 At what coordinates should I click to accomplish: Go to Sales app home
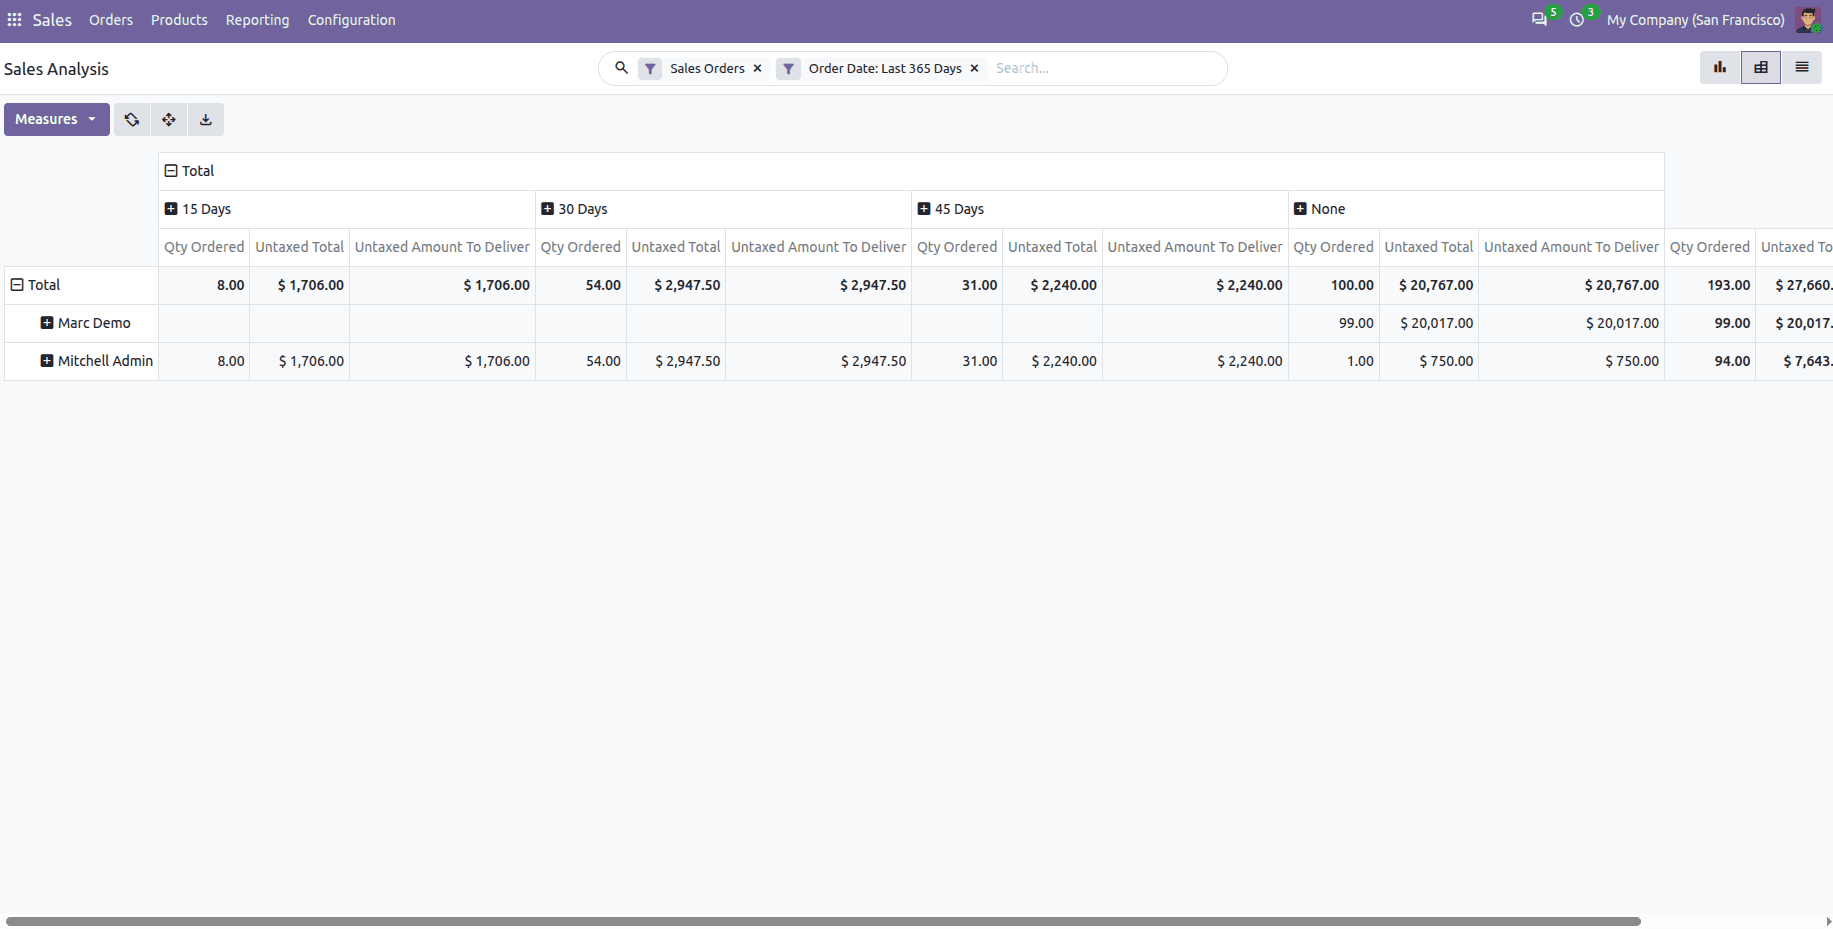pos(52,20)
